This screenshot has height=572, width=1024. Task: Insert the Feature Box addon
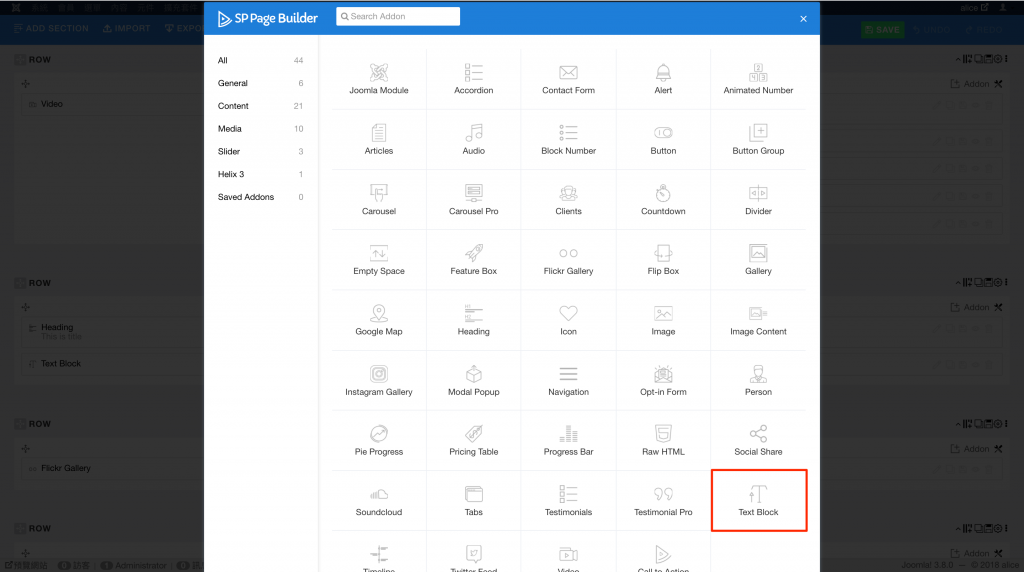[473, 260]
